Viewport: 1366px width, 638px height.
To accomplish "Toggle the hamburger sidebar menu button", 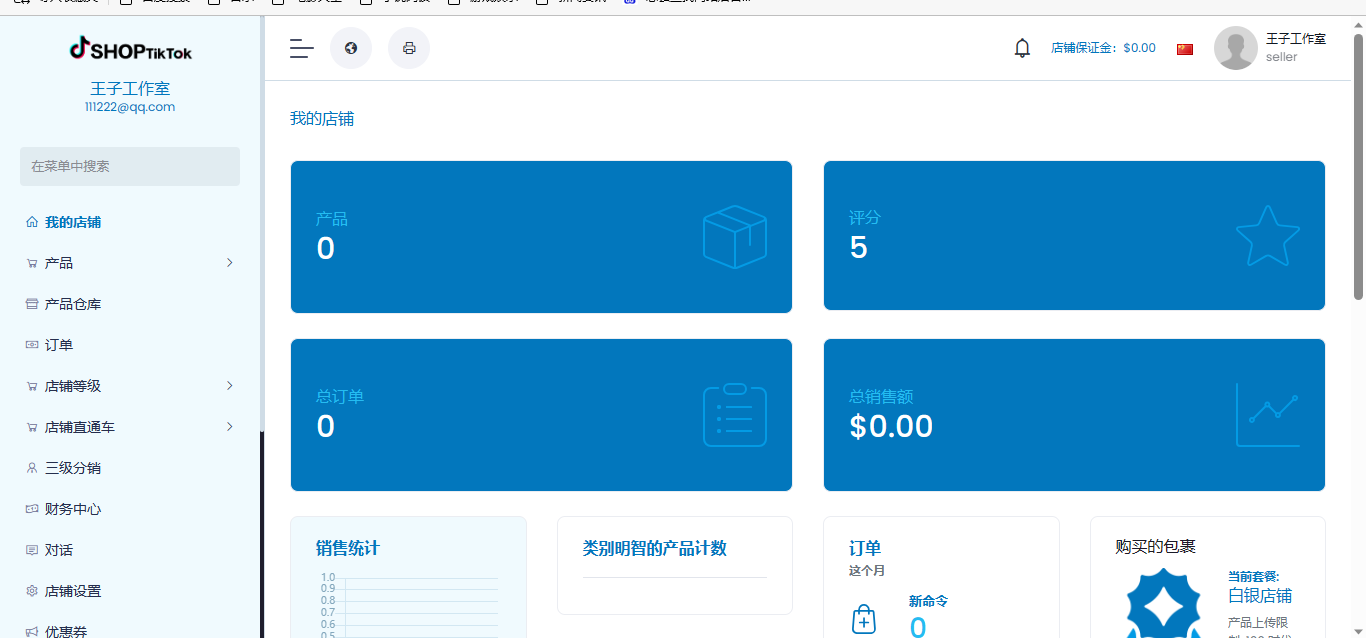I will [302, 48].
